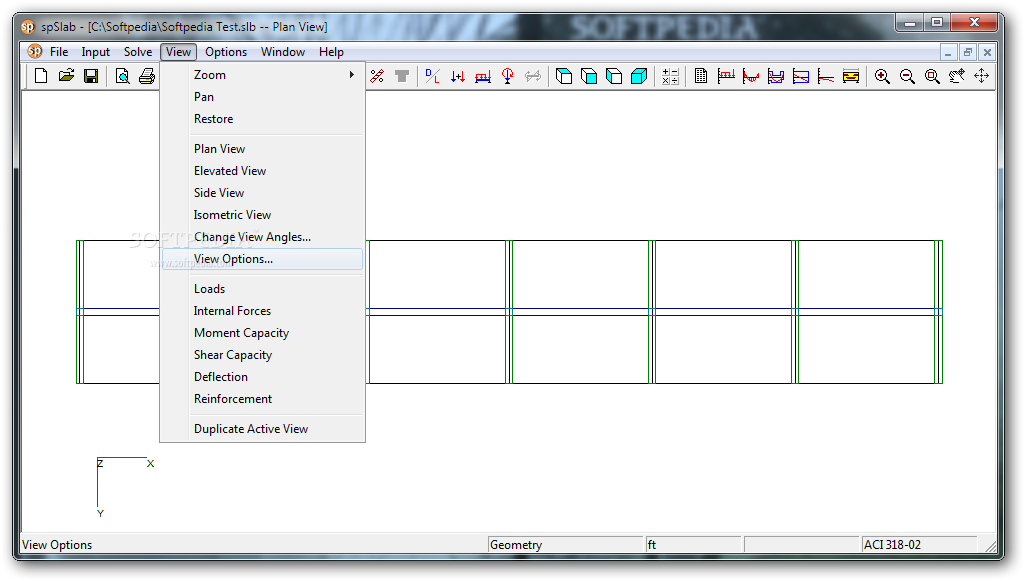Close the inner Plan View document

tap(987, 52)
